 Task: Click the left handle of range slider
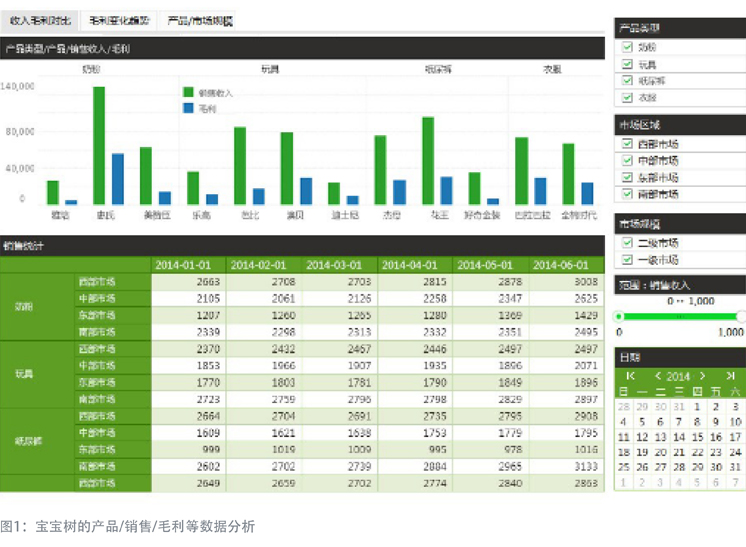[620, 316]
